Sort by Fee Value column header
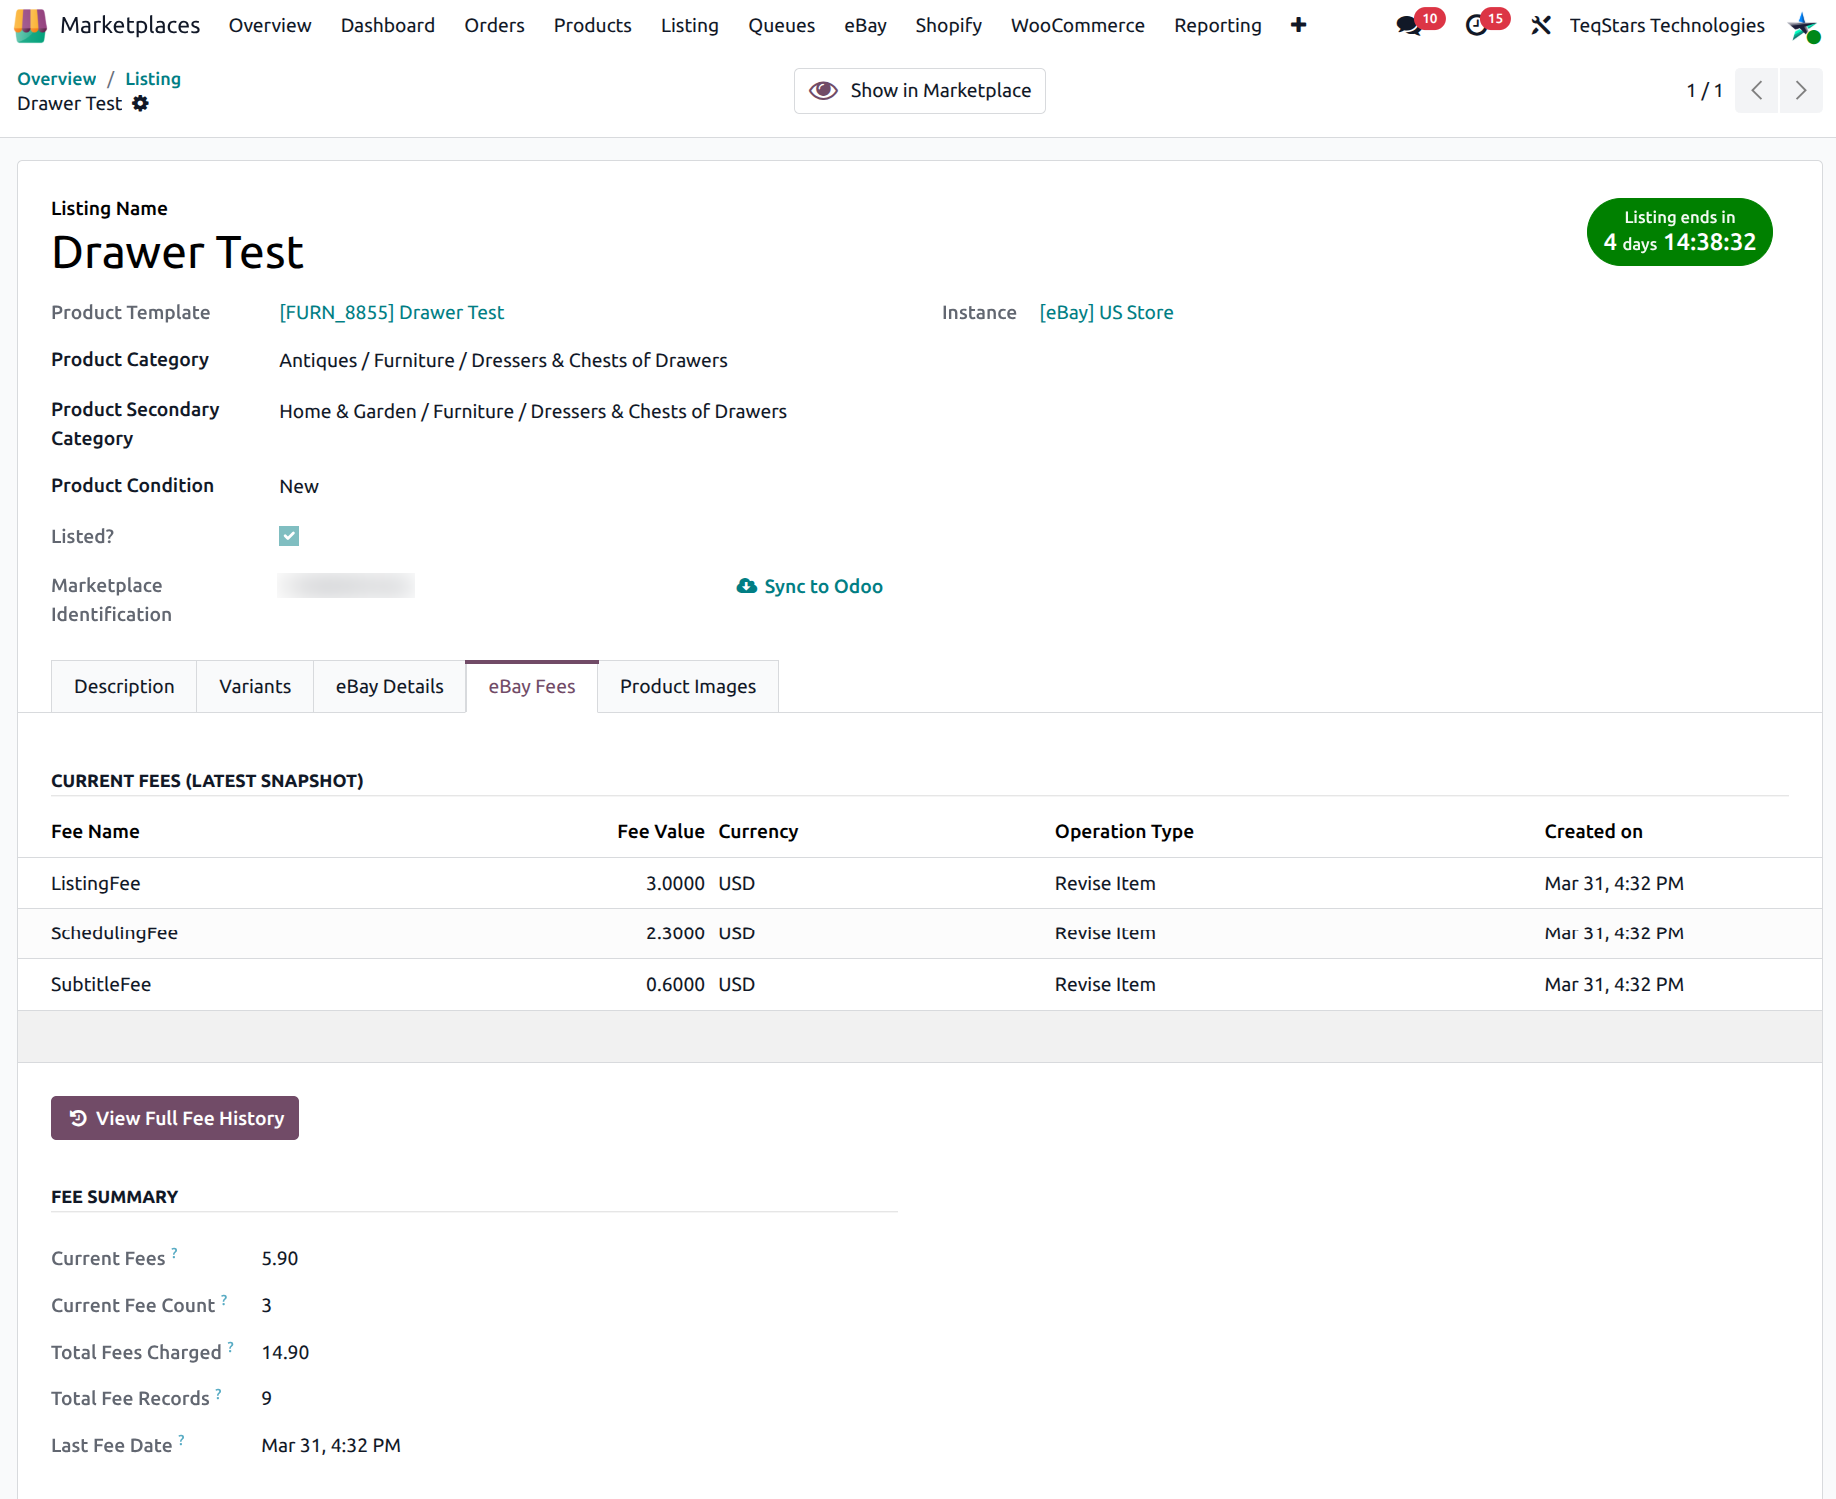Screen dimensions: 1836x1499 click(661, 831)
